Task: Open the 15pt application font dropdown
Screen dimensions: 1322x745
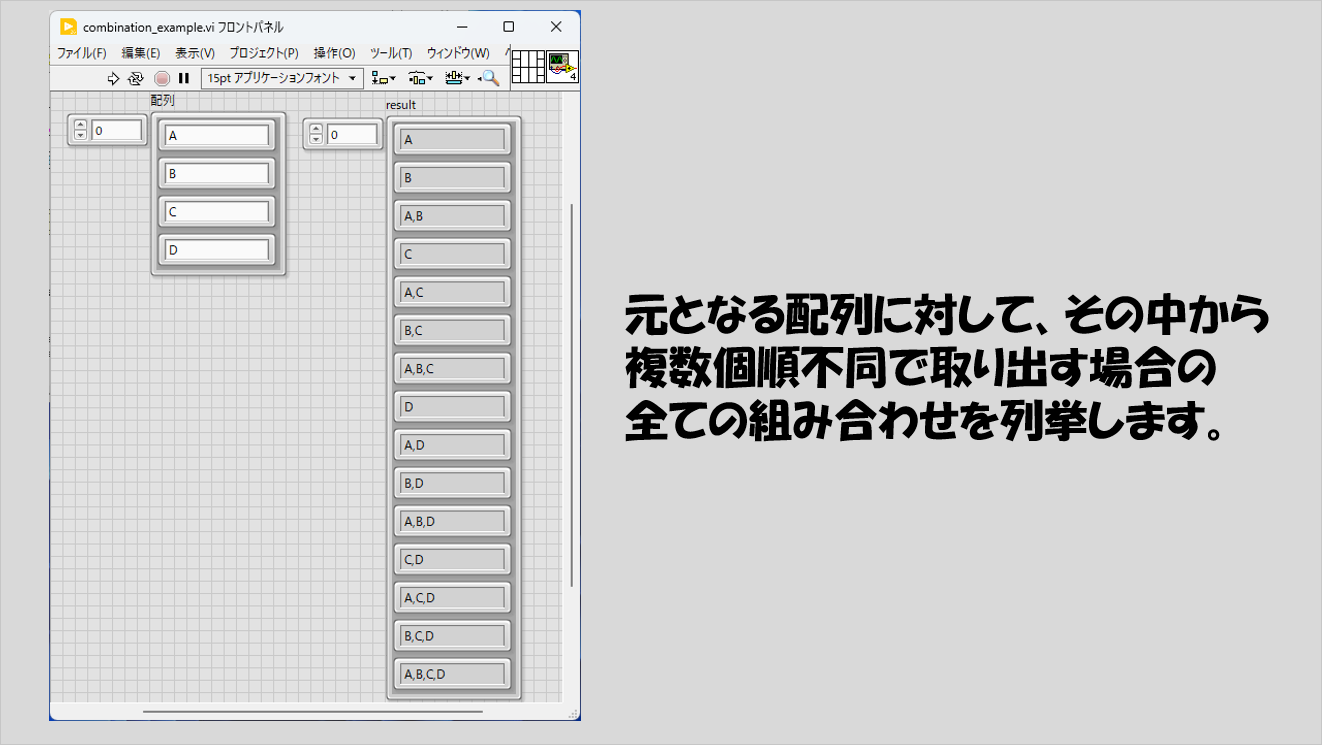Action: pos(282,78)
